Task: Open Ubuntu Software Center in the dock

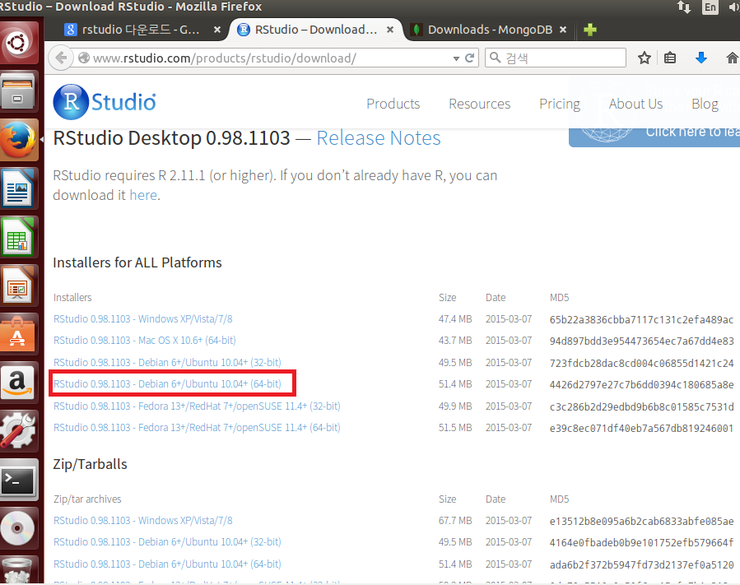Action: pyautogui.click(x=20, y=335)
